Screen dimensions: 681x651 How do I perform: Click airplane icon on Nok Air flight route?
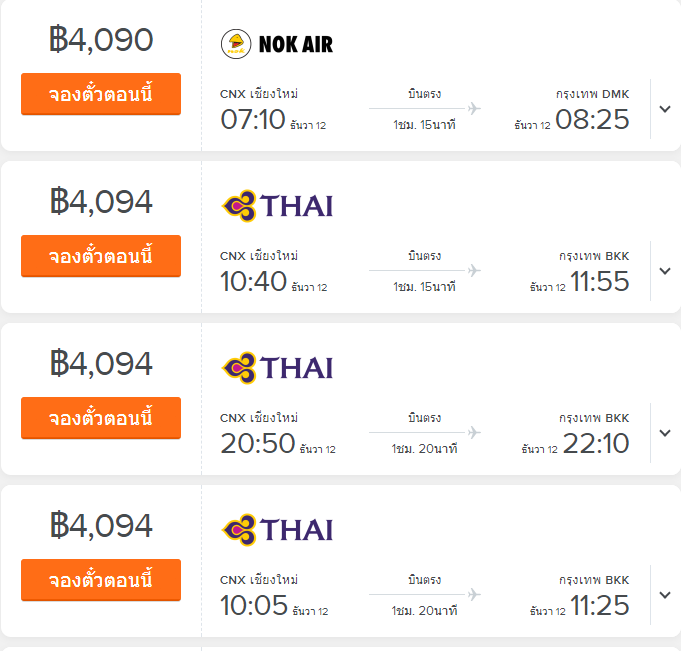(x=474, y=108)
